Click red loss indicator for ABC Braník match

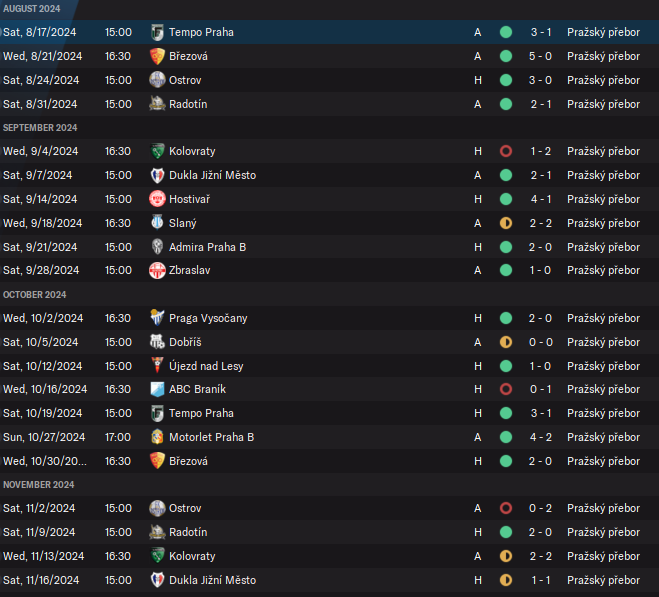[x=506, y=389]
